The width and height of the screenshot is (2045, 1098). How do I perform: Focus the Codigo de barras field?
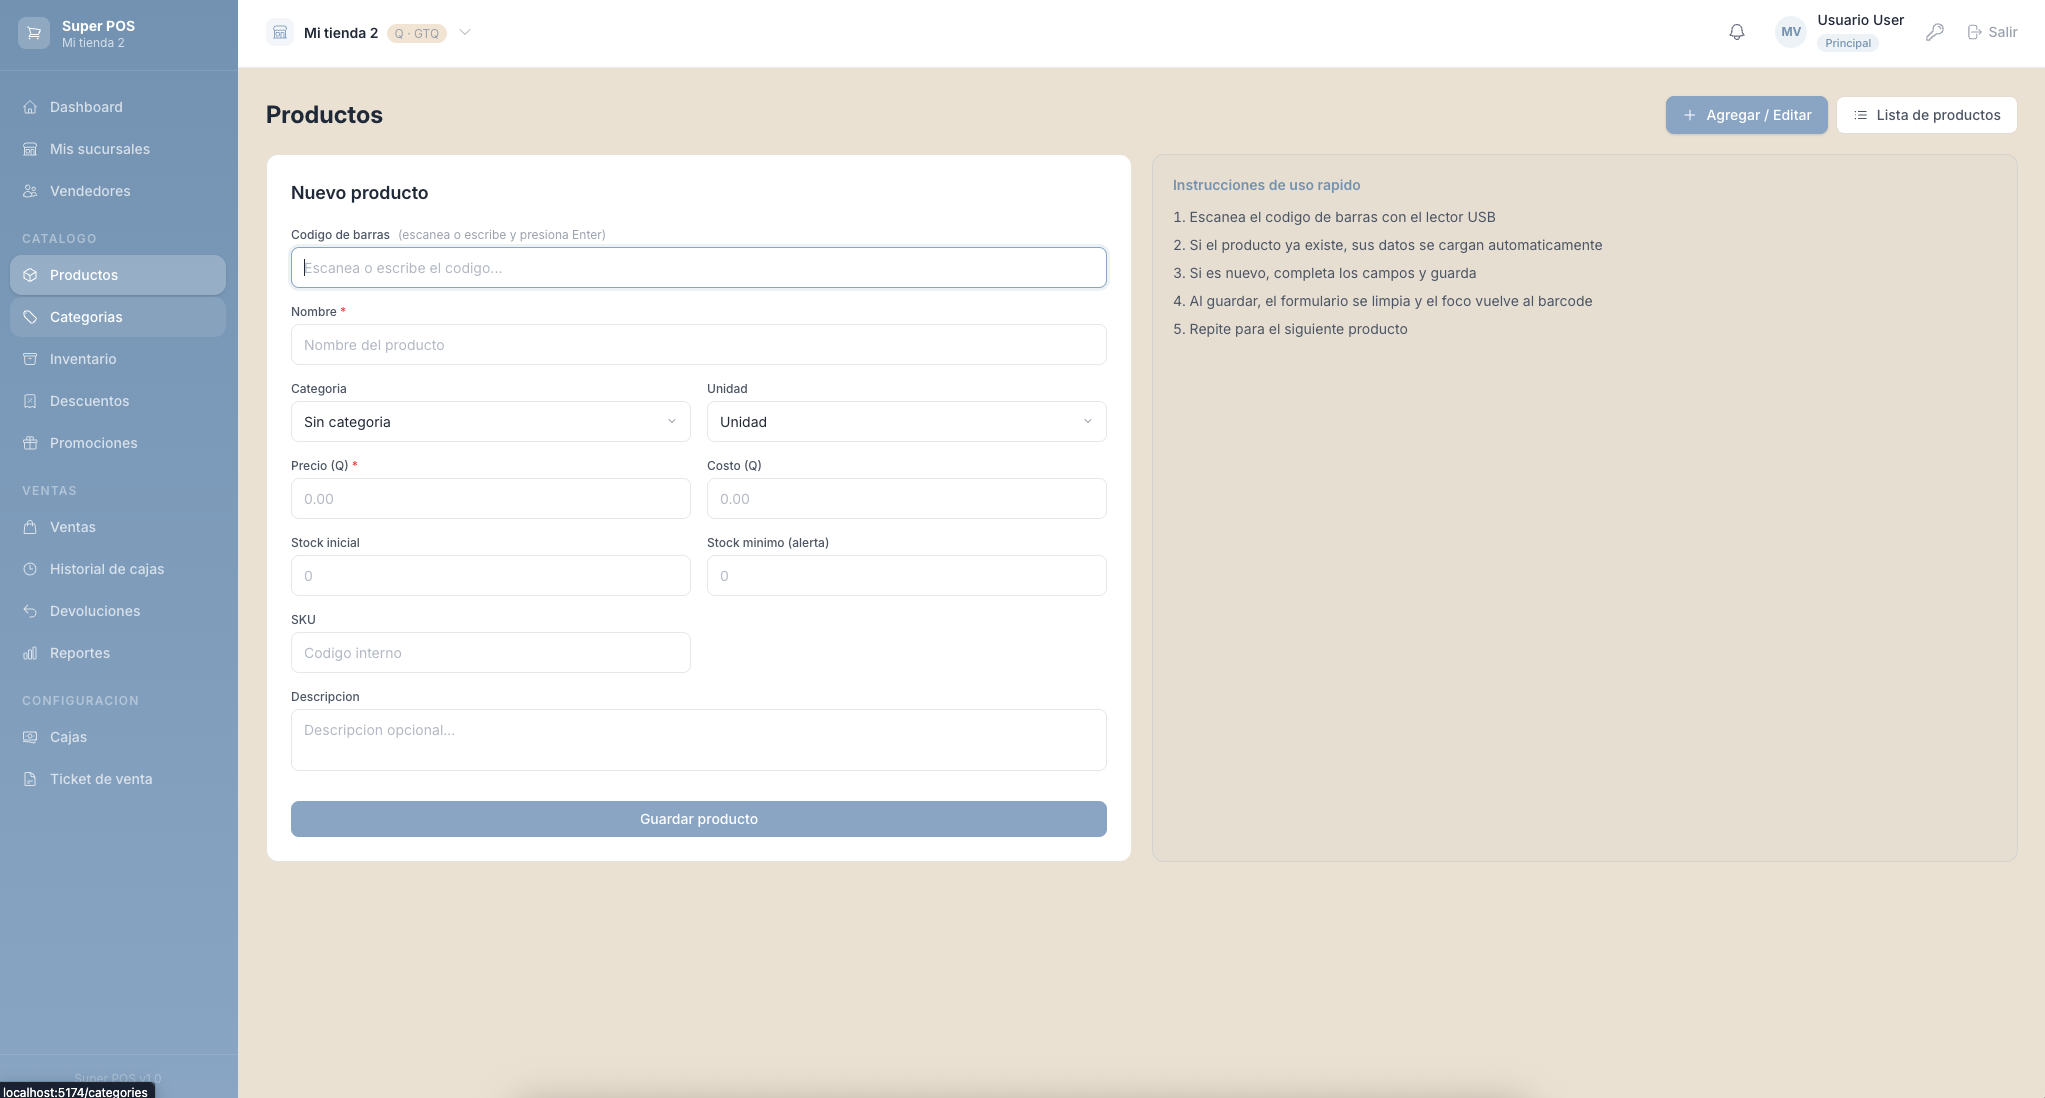[x=698, y=268]
